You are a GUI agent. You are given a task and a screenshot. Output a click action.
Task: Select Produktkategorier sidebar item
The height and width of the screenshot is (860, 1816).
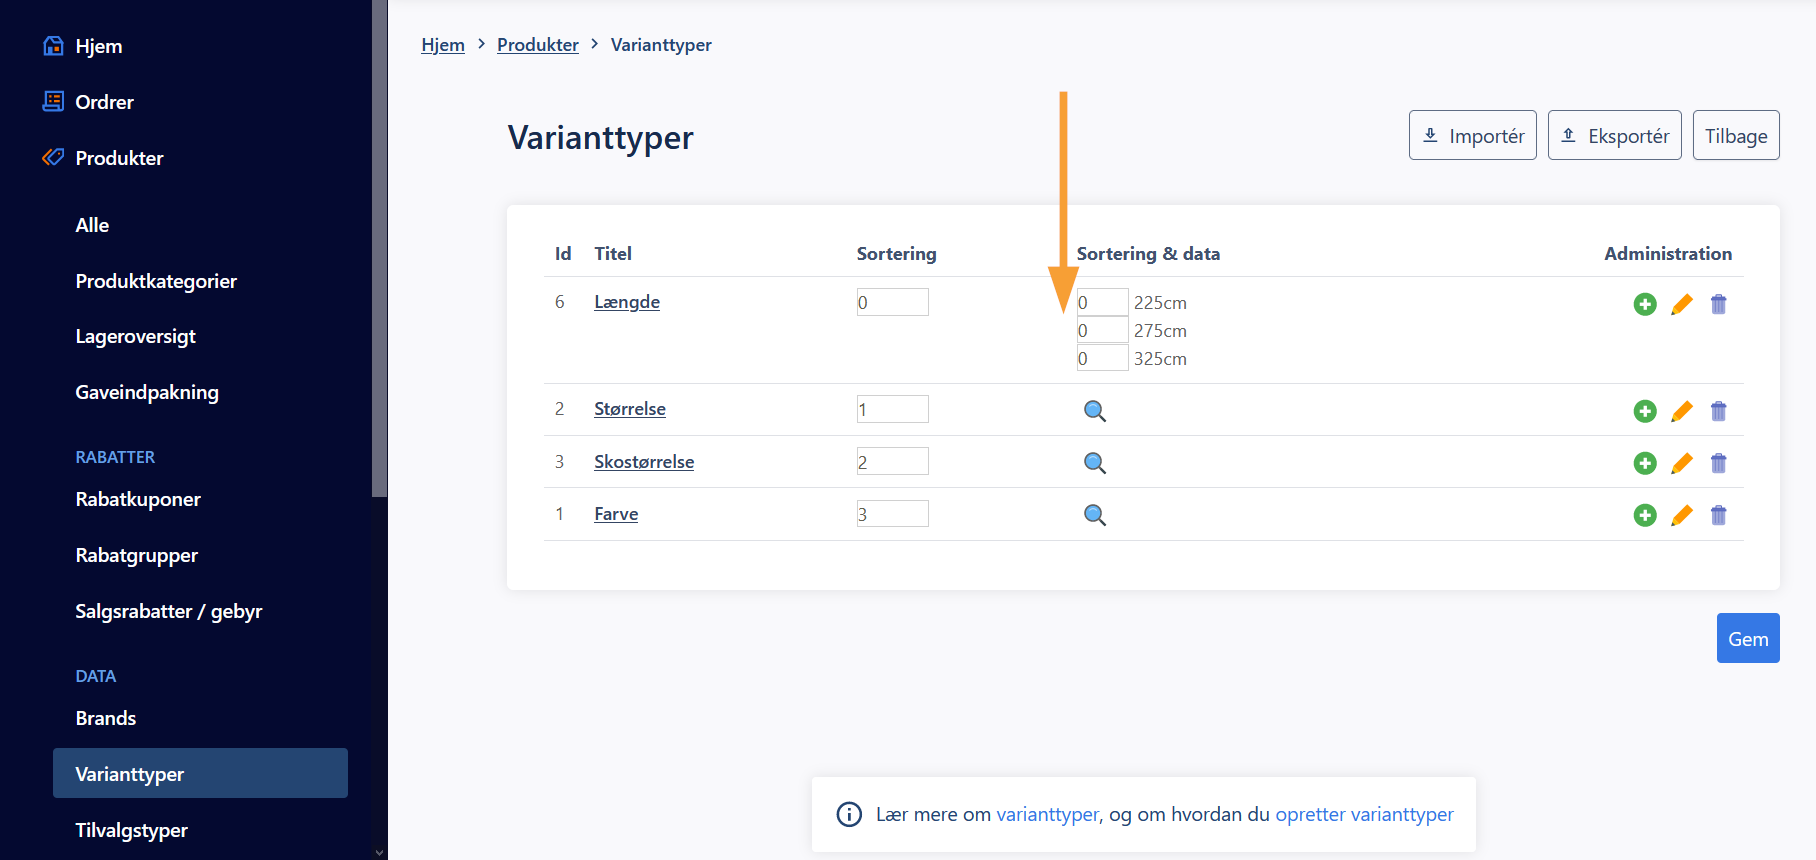(156, 281)
